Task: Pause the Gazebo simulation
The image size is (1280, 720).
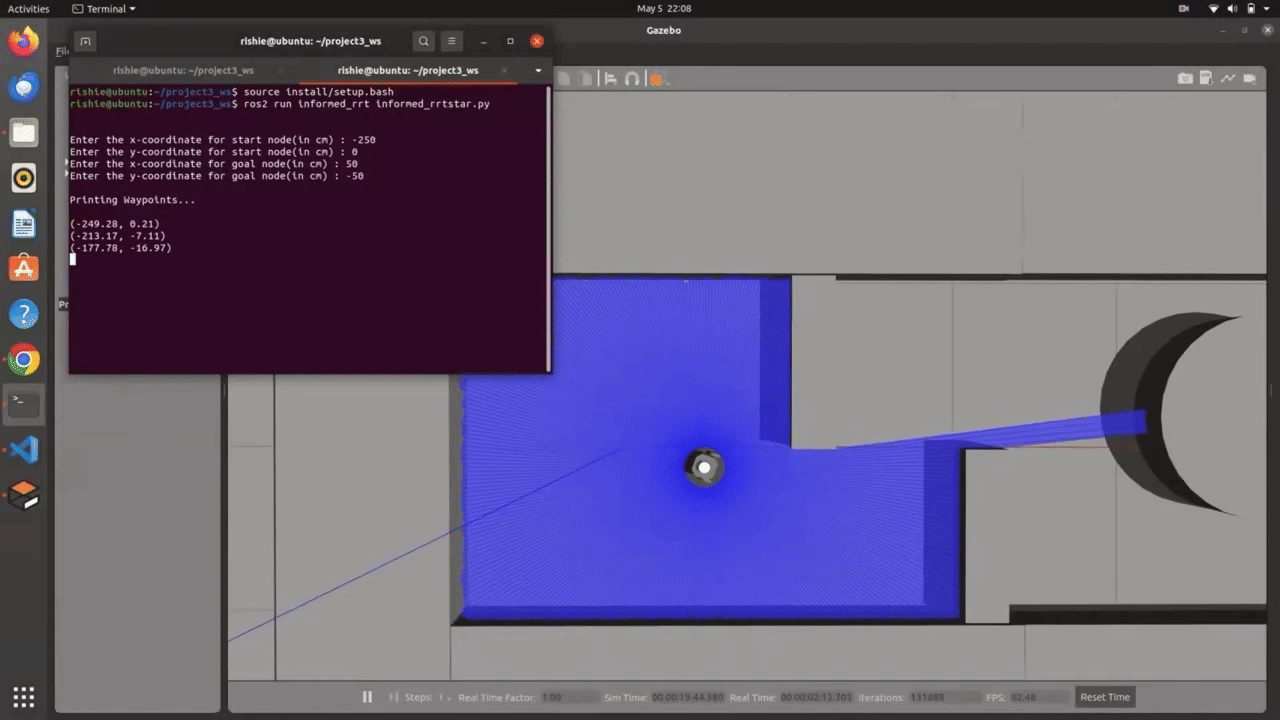Action: [367, 697]
